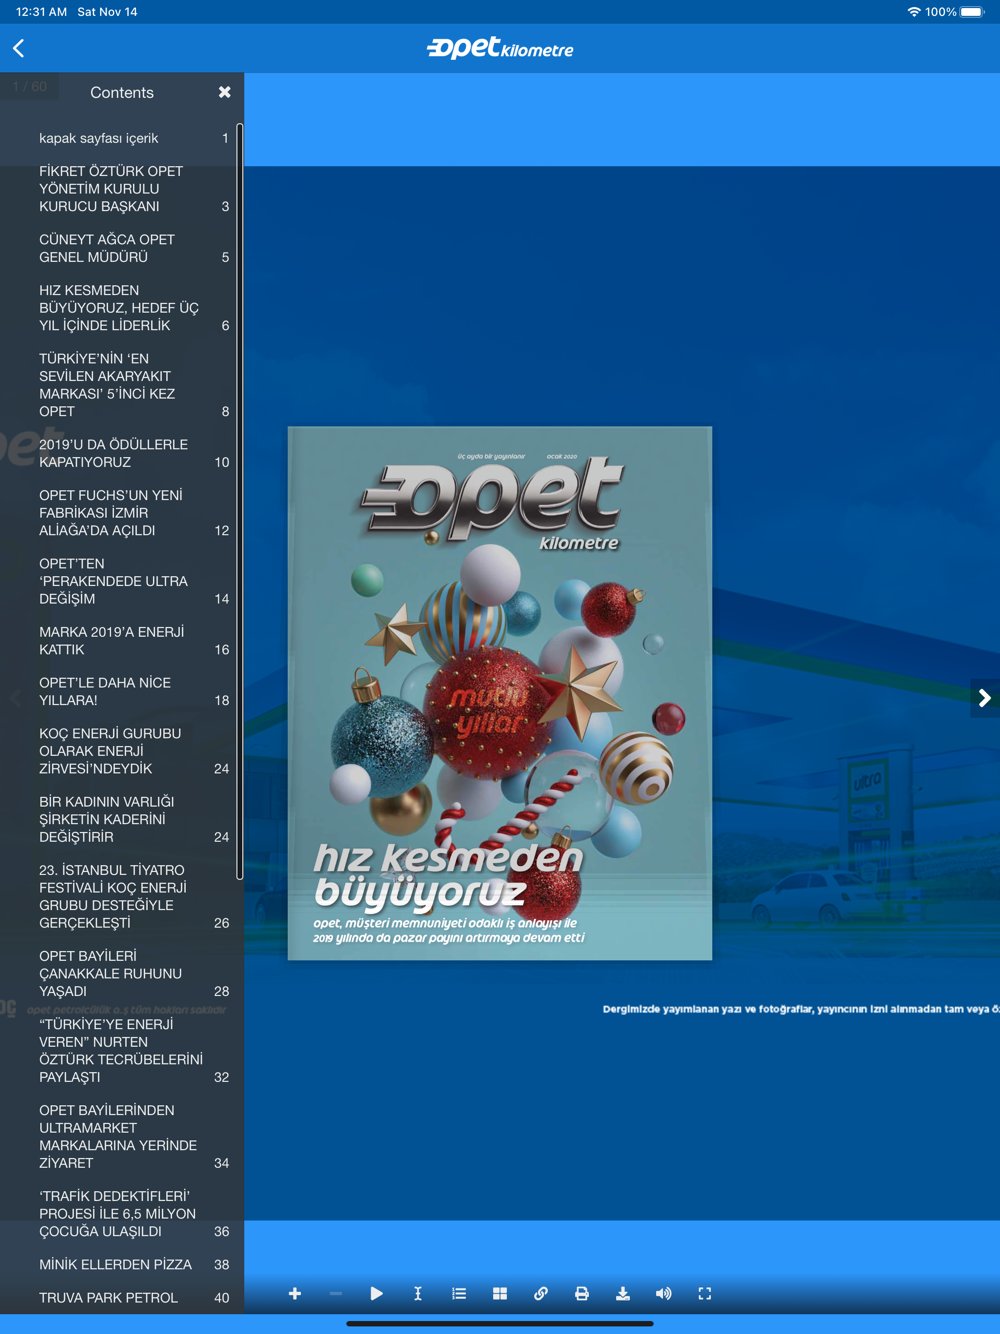Print the magazine
Image resolution: width=1000 pixels, height=1334 pixels.
[x=581, y=1294]
